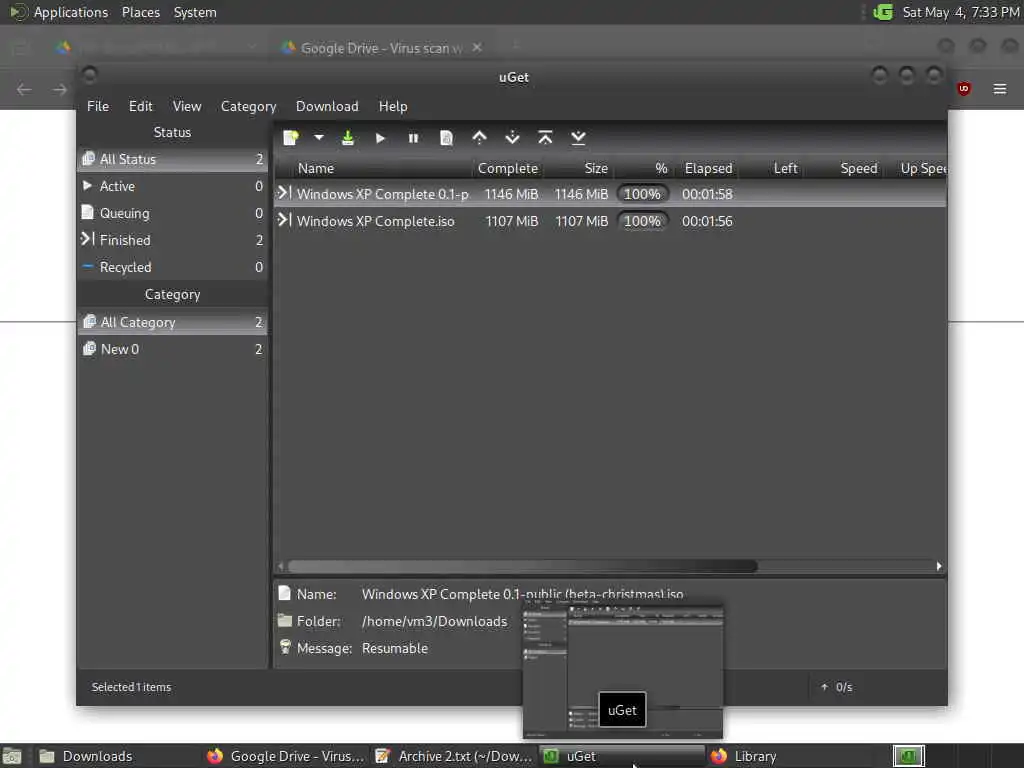Click the browser hamburger menu icon
The width and height of the screenshot is (1024, 768).
(1000, 89)
